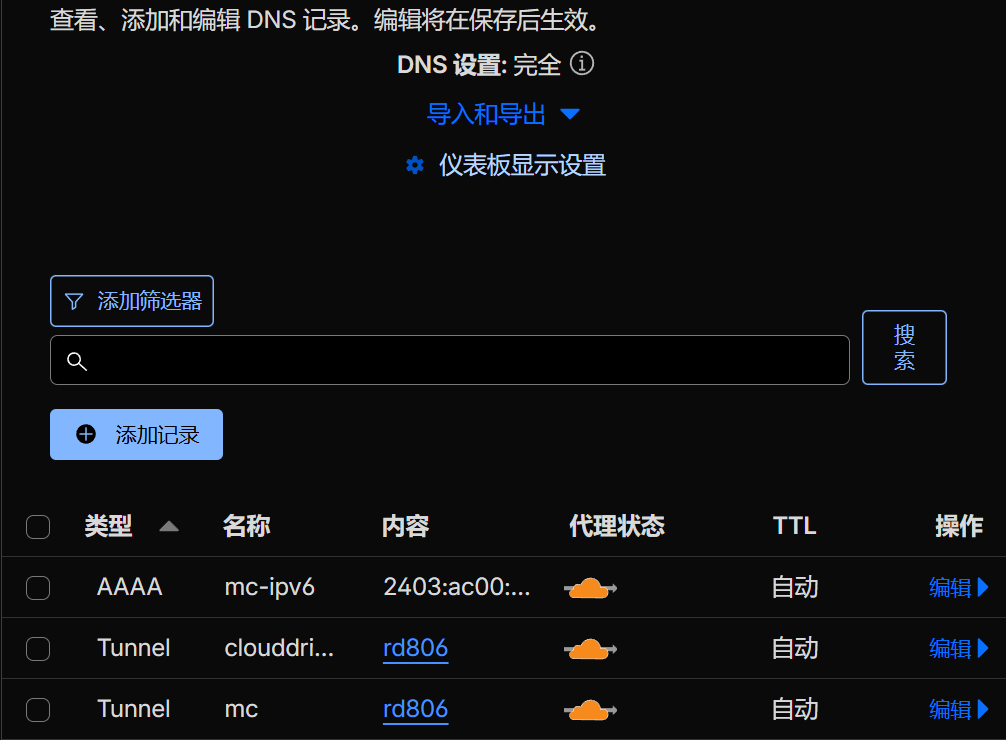Click the 代理状态 column header
The image size is (1006, 740).
pos(617,526)
